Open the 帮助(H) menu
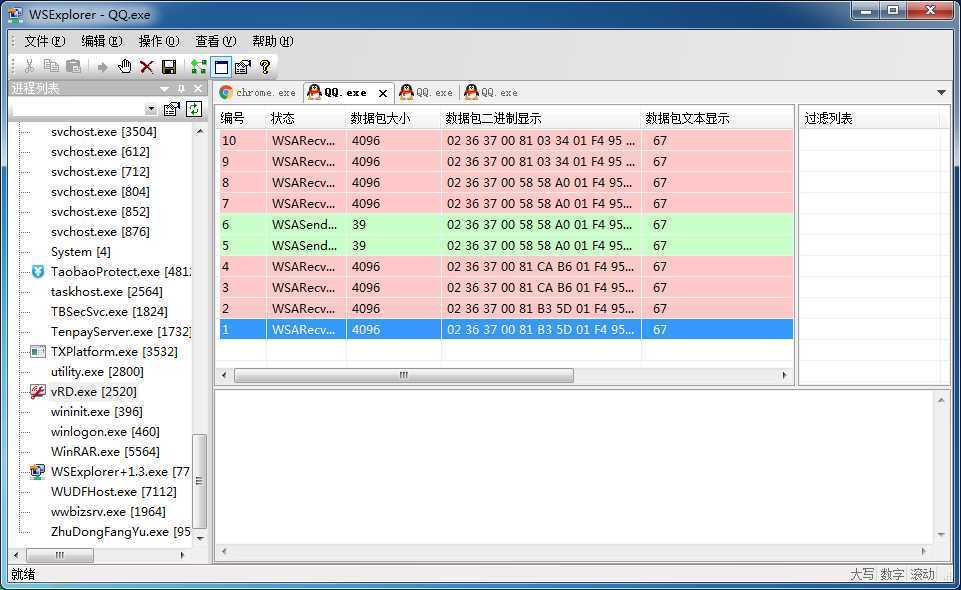The width and height of the screenshot is (961, 590). pyautogui.click(x=273, y=41)
